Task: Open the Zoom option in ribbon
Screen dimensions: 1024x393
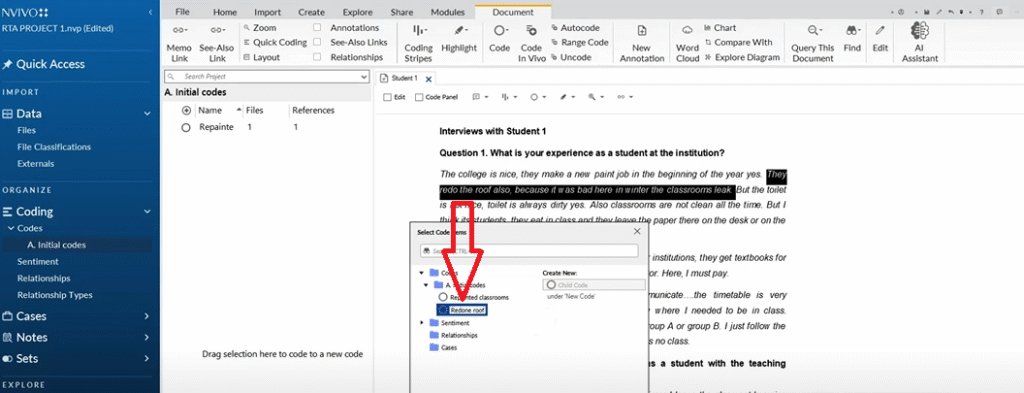Action: pos(259,28)
